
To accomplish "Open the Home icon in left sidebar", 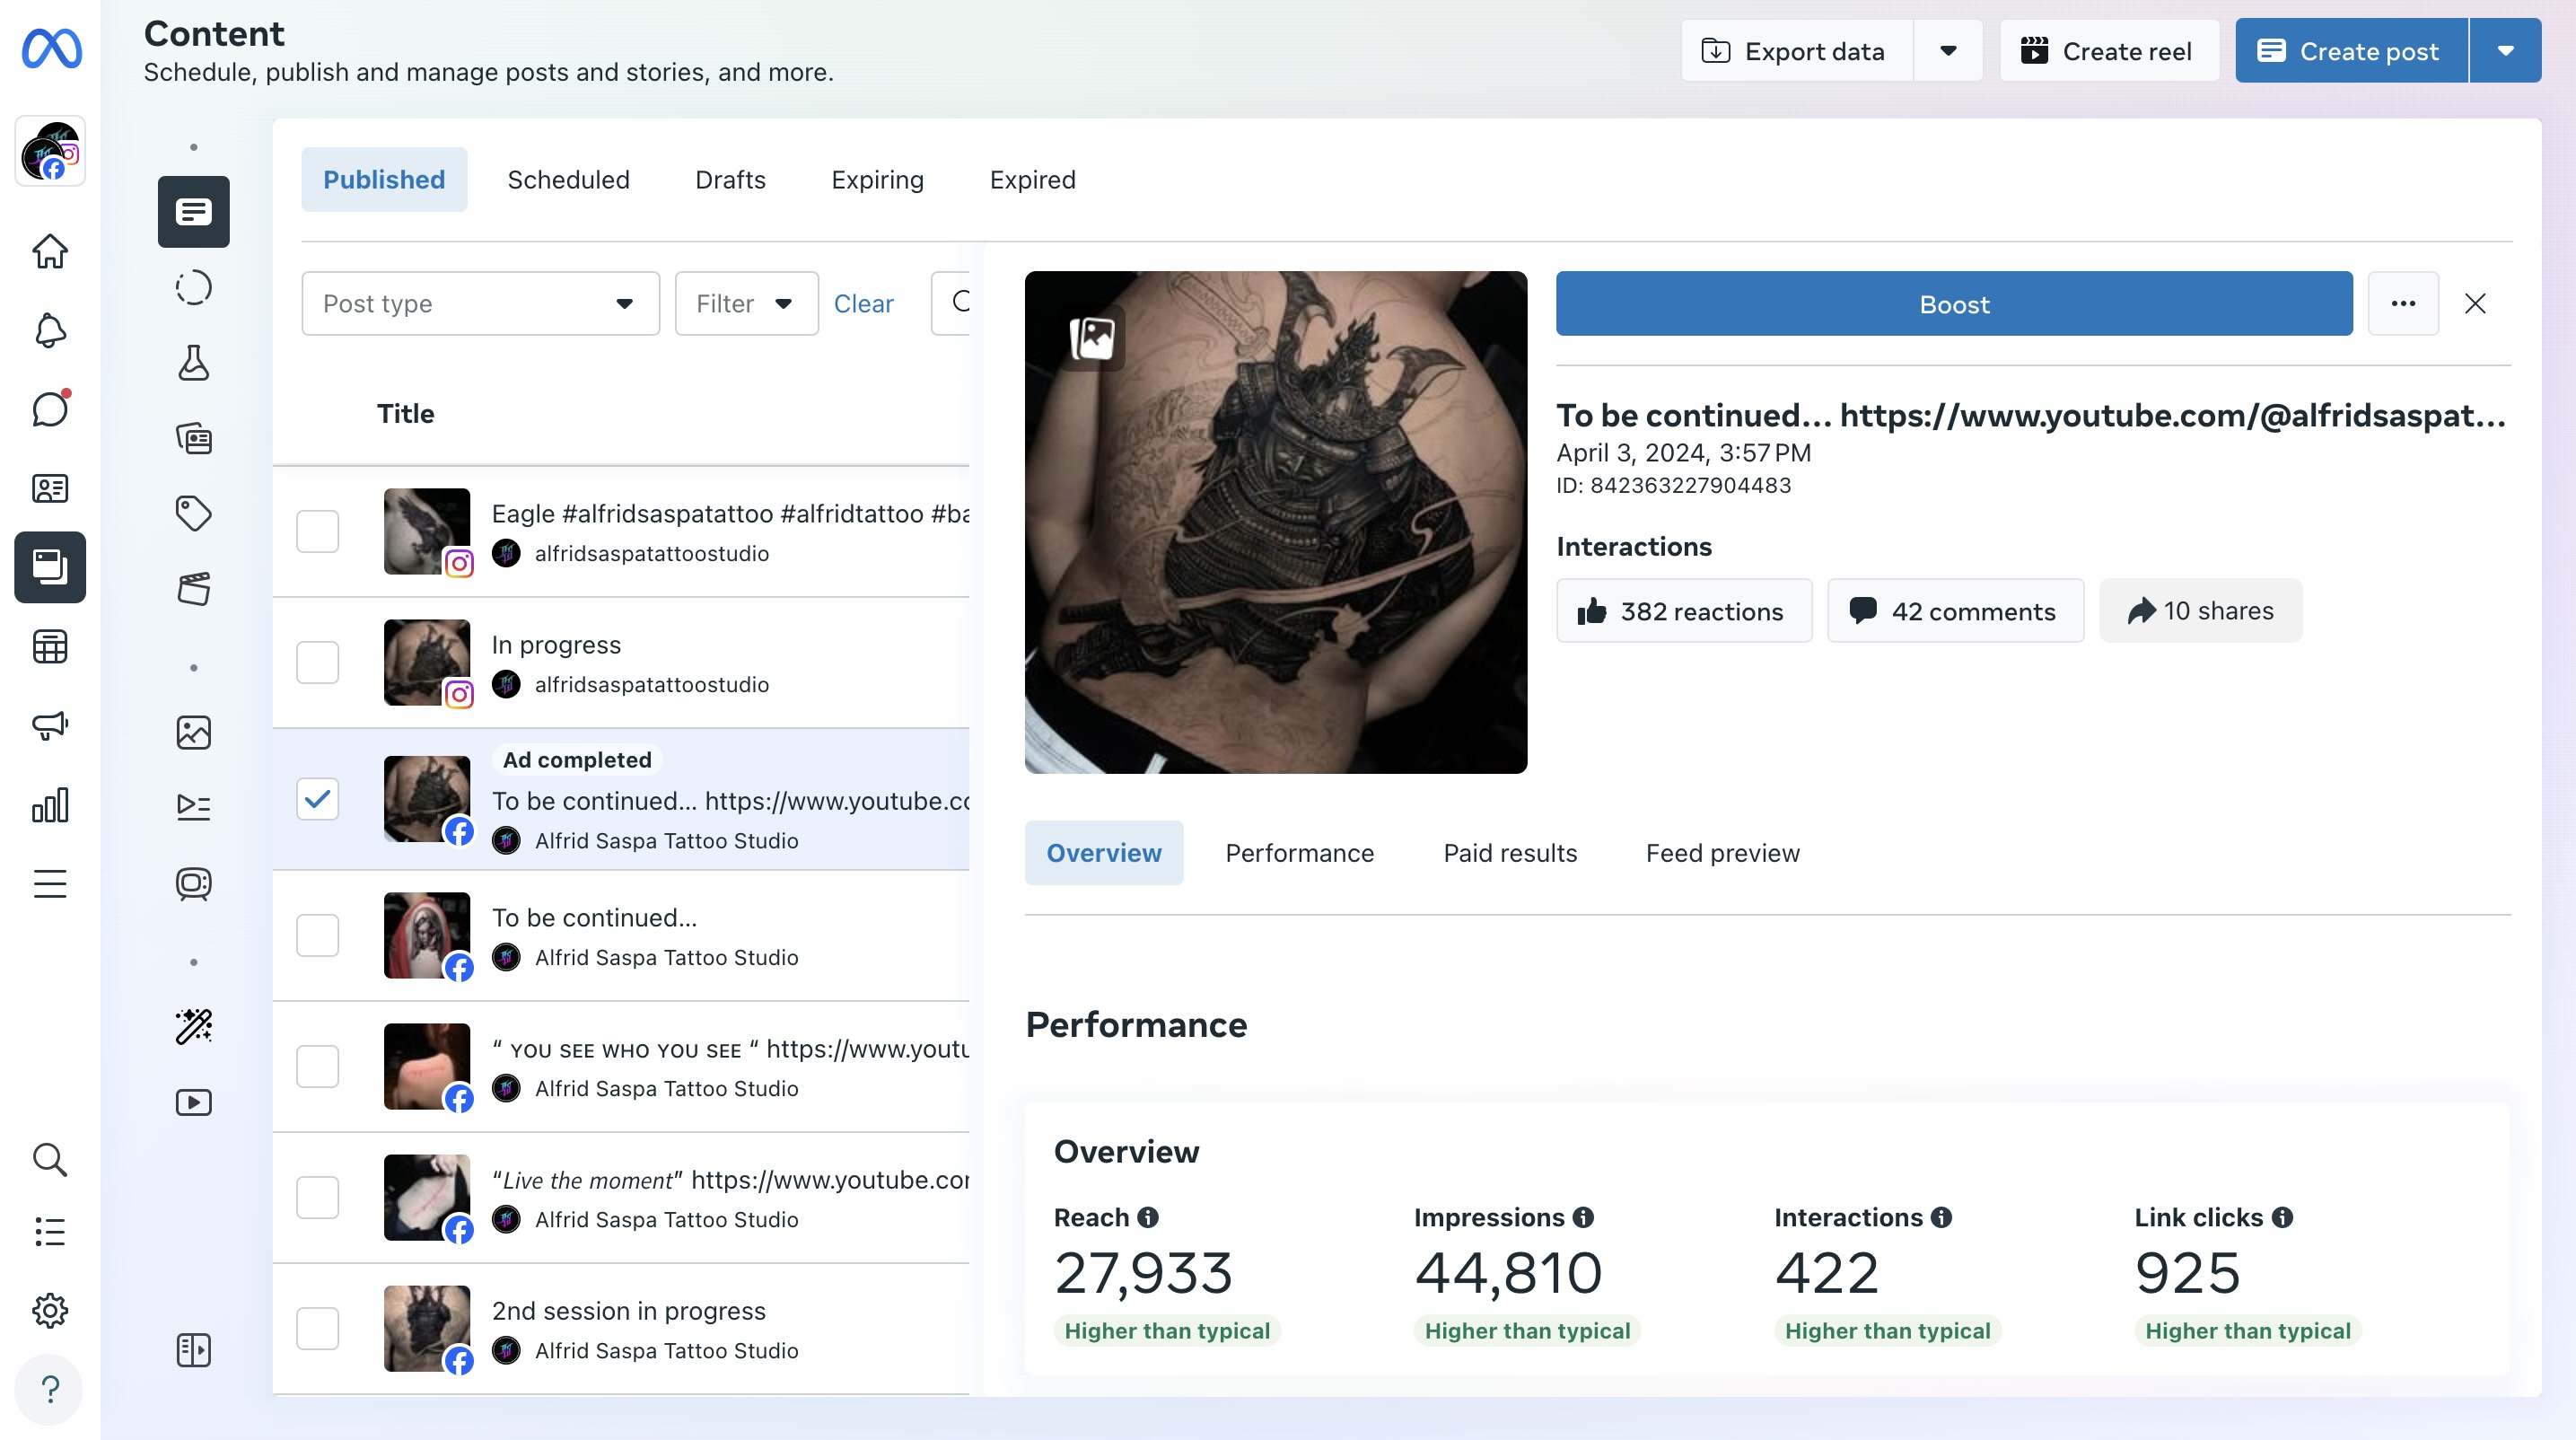I will pos(50,251).
